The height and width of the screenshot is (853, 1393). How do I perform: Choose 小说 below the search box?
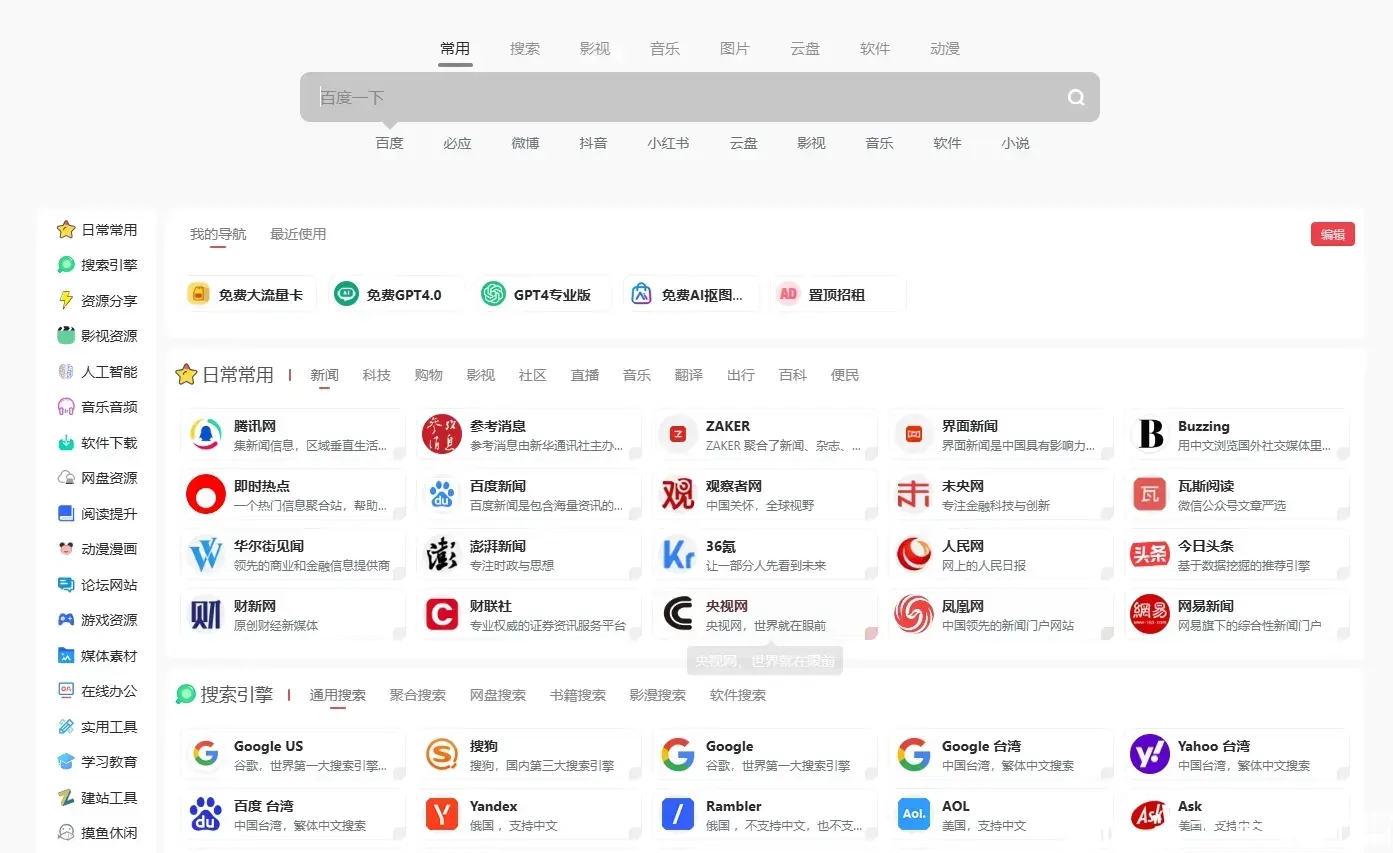(1015, 143)
